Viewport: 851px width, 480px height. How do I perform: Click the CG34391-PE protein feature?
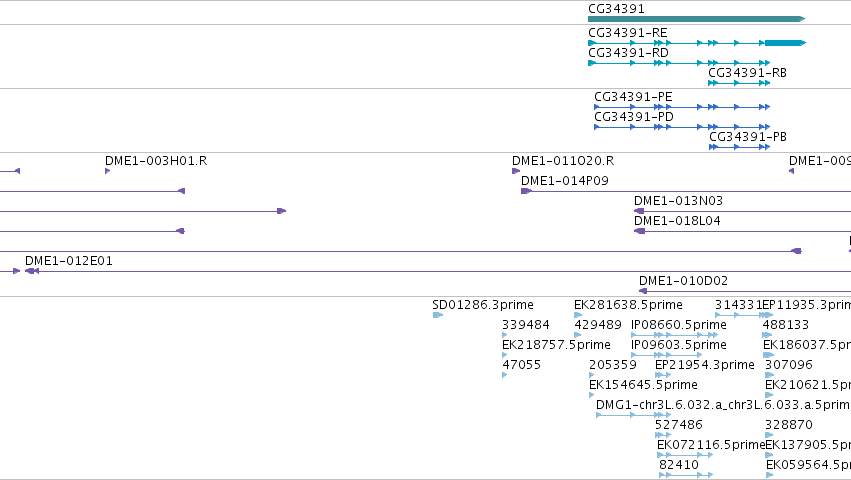682,107
